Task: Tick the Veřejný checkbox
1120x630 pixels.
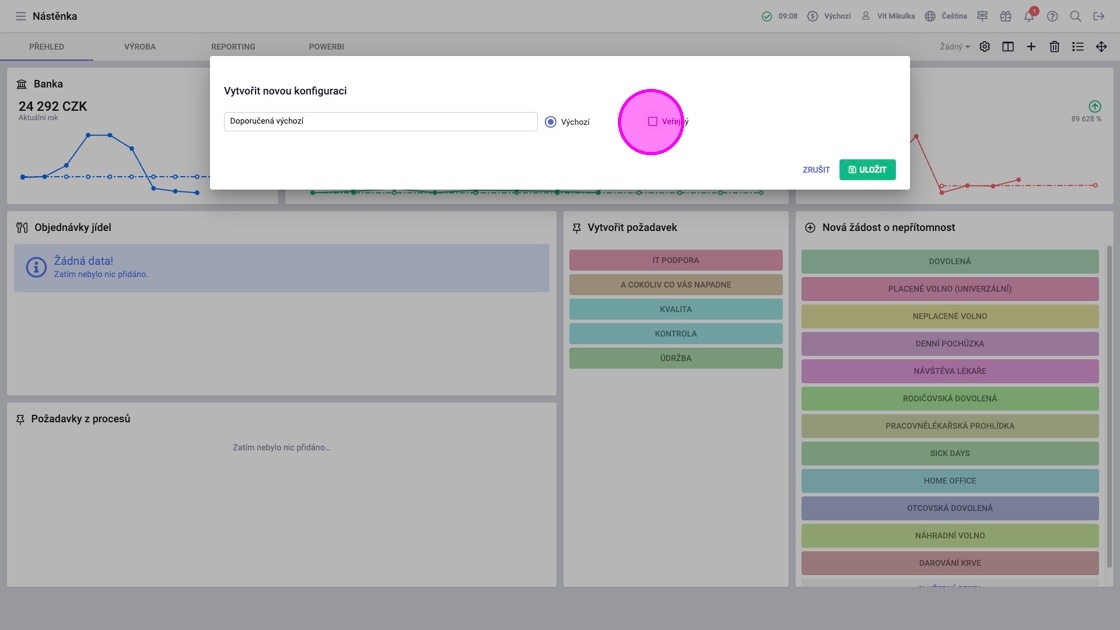Action: [652, 121]
